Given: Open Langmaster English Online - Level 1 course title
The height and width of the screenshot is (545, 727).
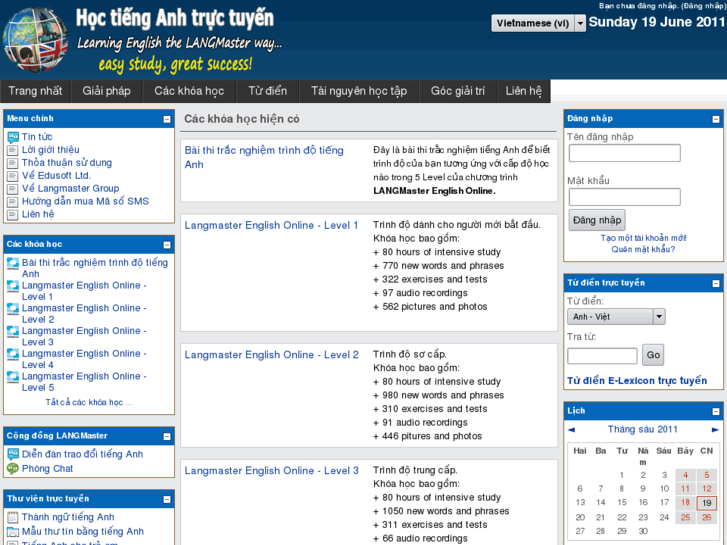Looking at the screenshot, I should click(271, 225).
